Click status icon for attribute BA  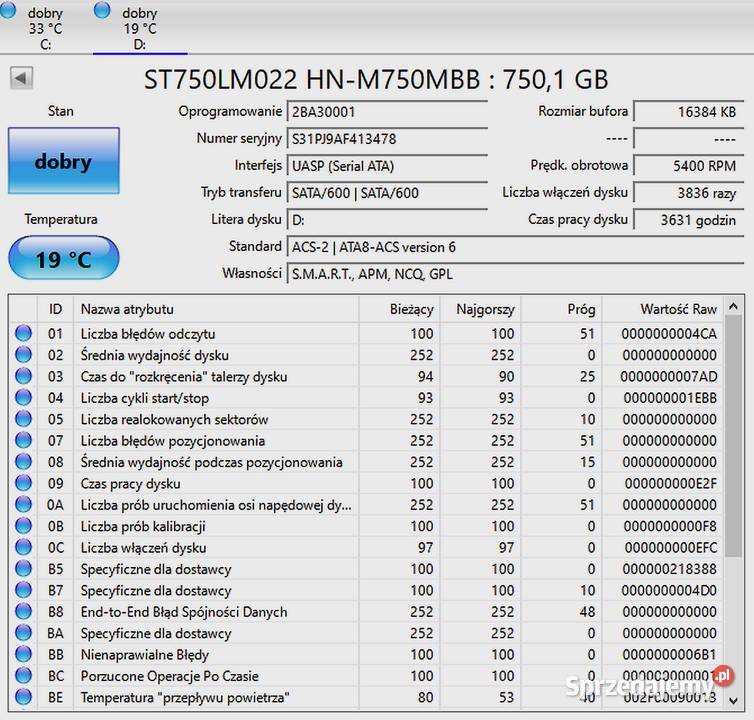[x=23, y=632]
